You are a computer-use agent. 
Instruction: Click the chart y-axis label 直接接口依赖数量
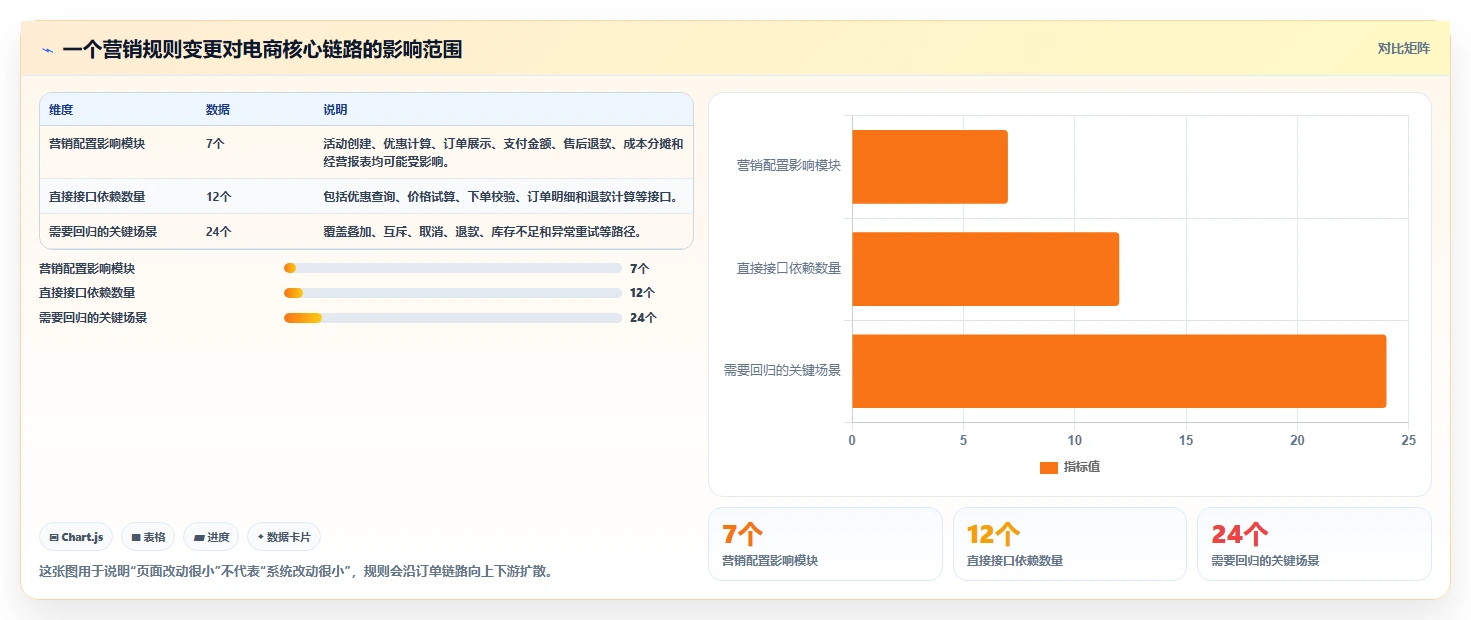tap(789, 268)
